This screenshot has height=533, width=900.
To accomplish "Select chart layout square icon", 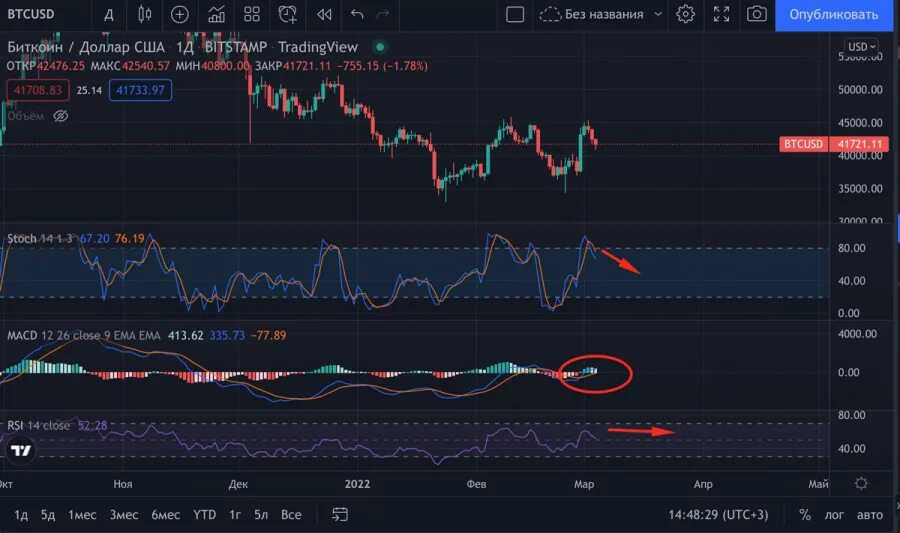I will tap(515, 14).
